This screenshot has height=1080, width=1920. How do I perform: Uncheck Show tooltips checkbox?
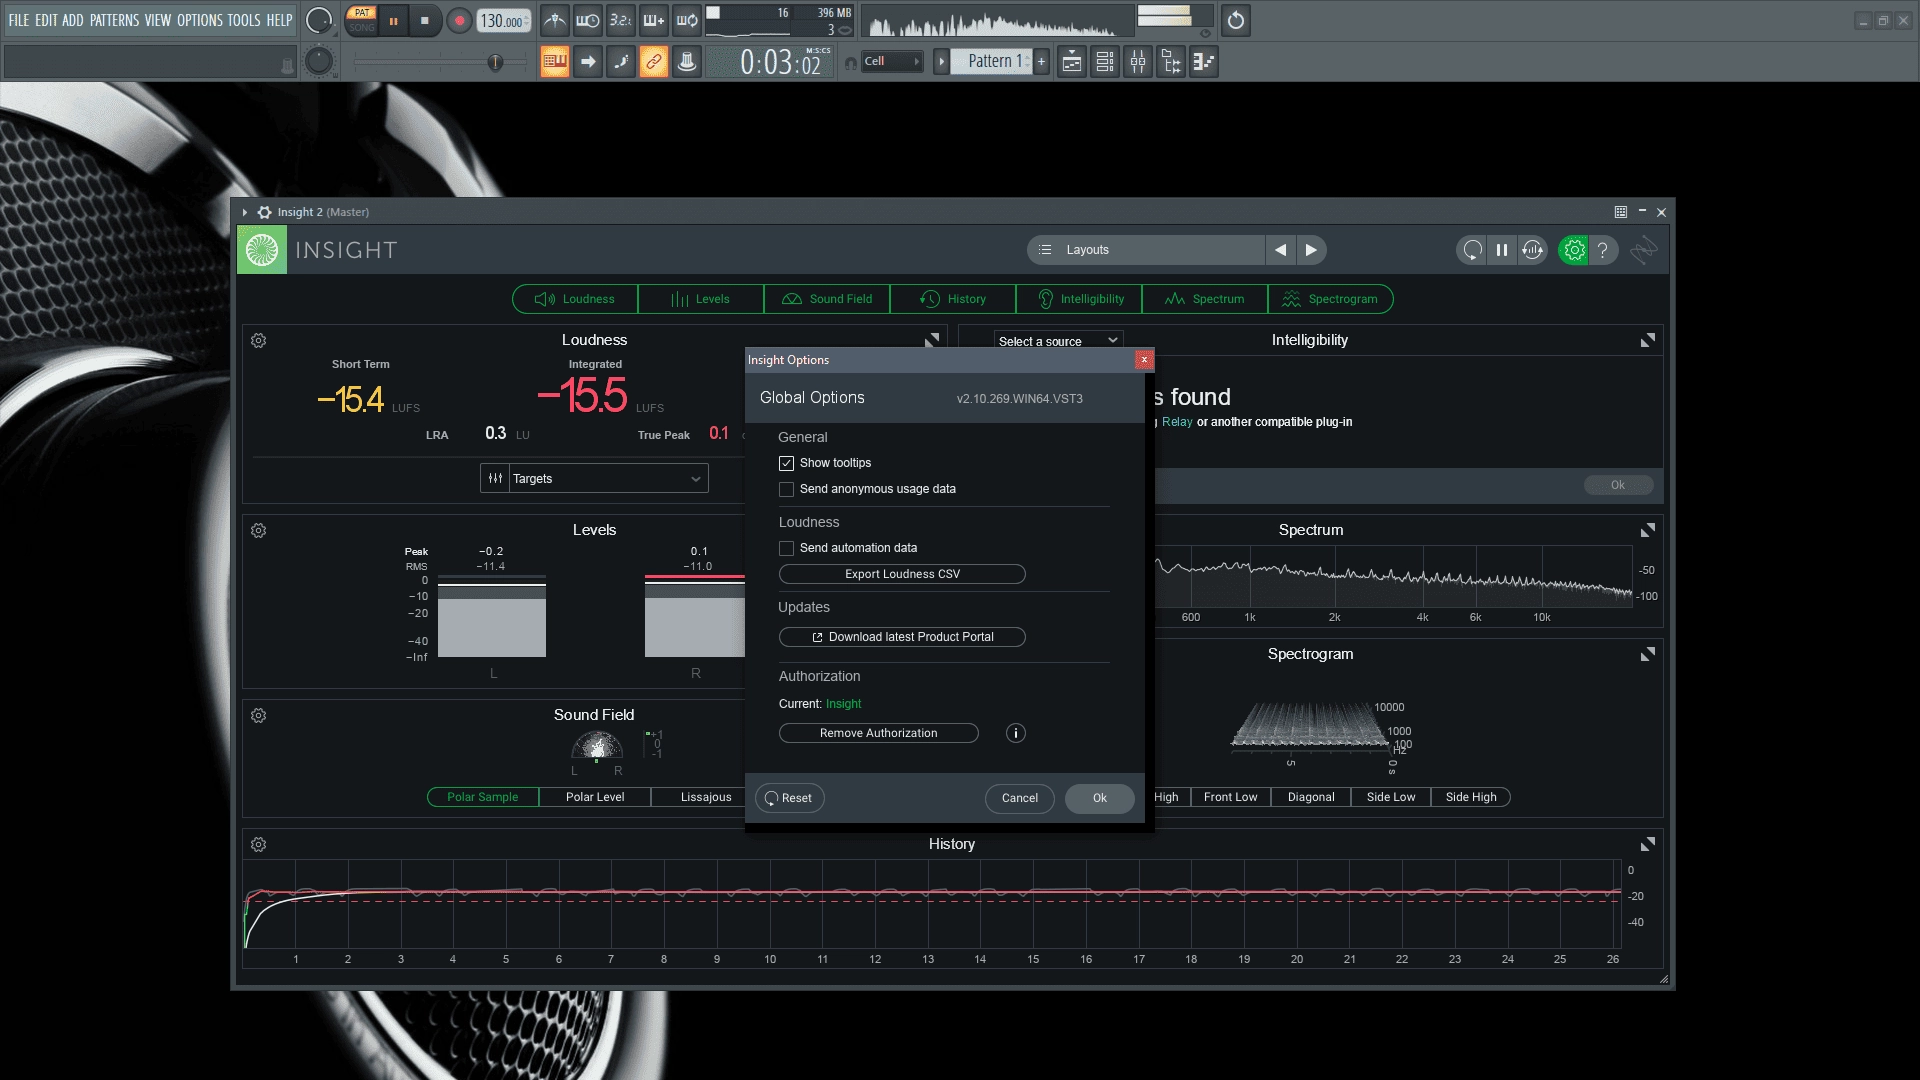click(x=786, y=463)
